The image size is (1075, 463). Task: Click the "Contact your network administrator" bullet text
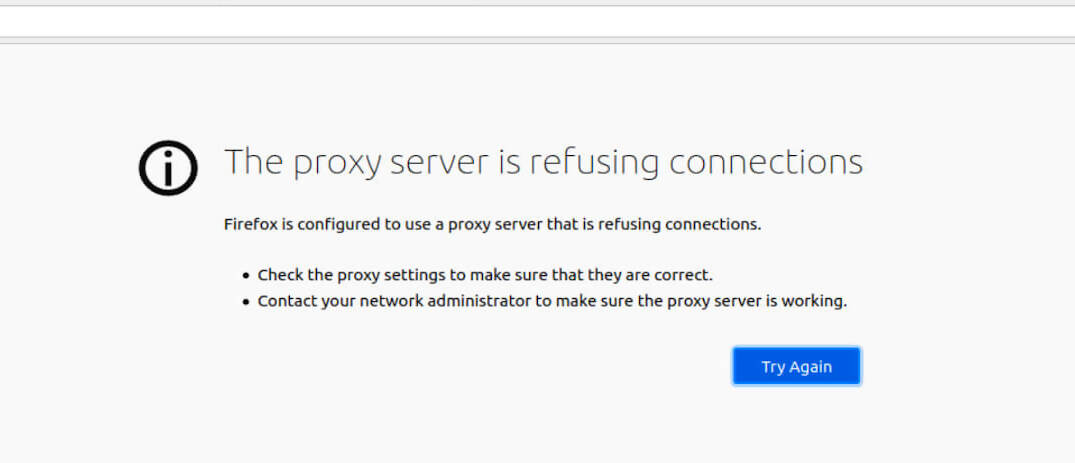552,300
